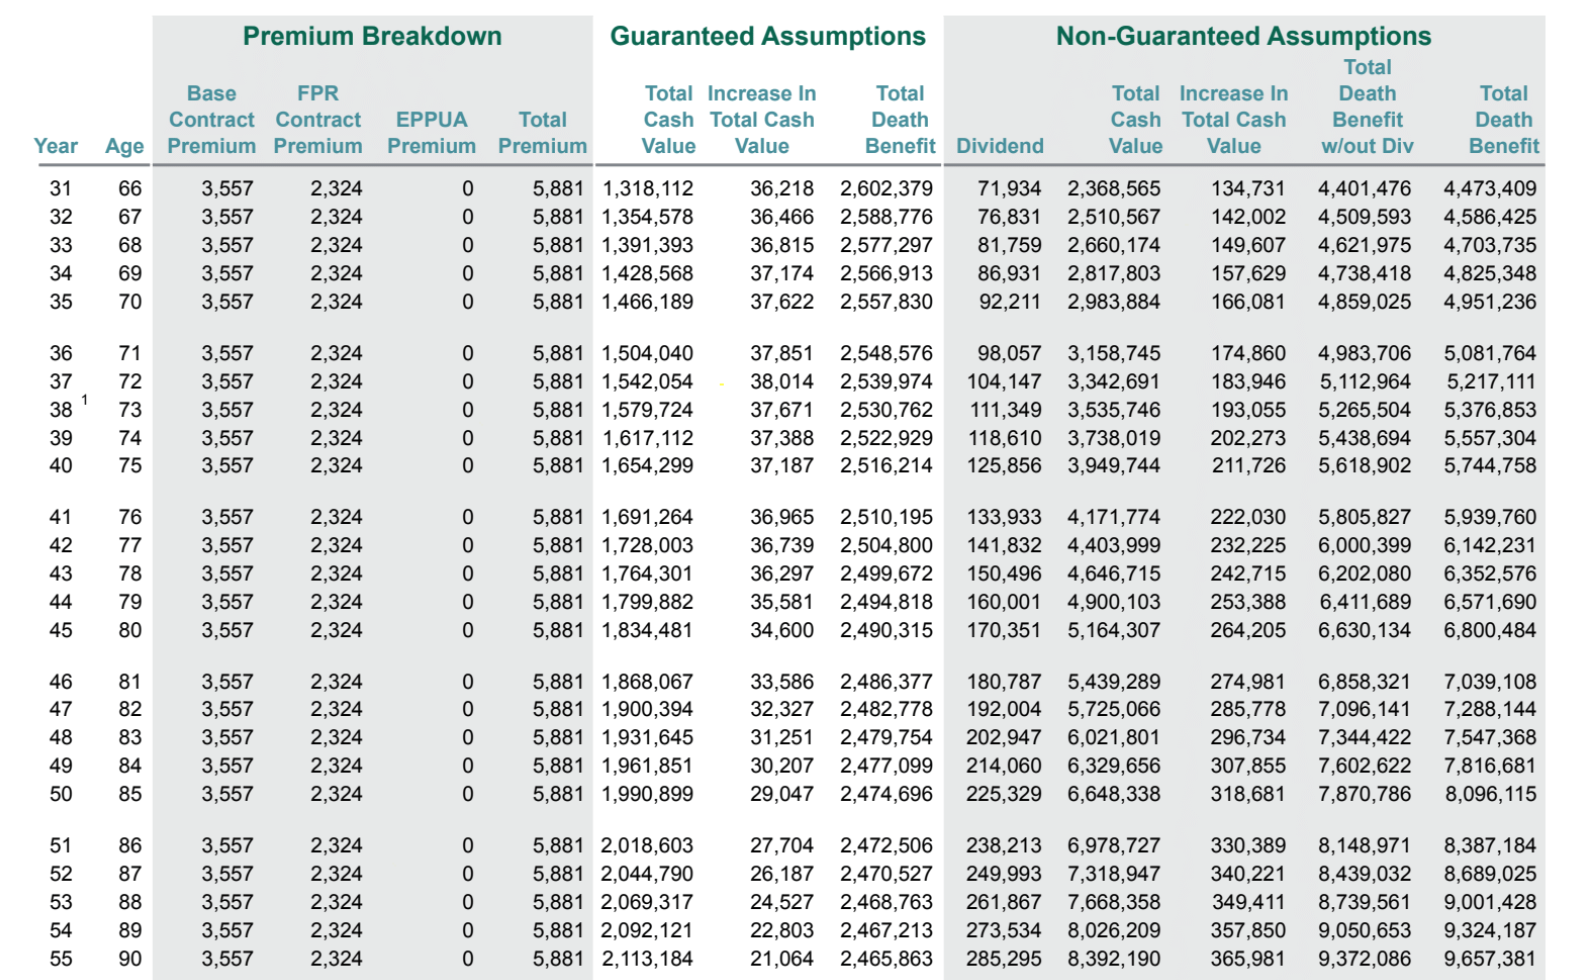Select death benefit without dividend 9,372,086

[1365, 959]
